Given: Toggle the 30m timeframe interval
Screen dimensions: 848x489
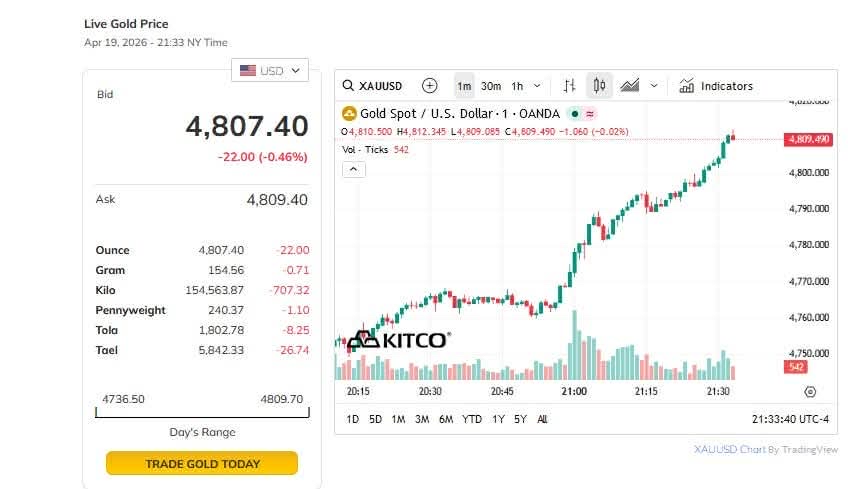Looking at the screenshot, I should (491, 86).
